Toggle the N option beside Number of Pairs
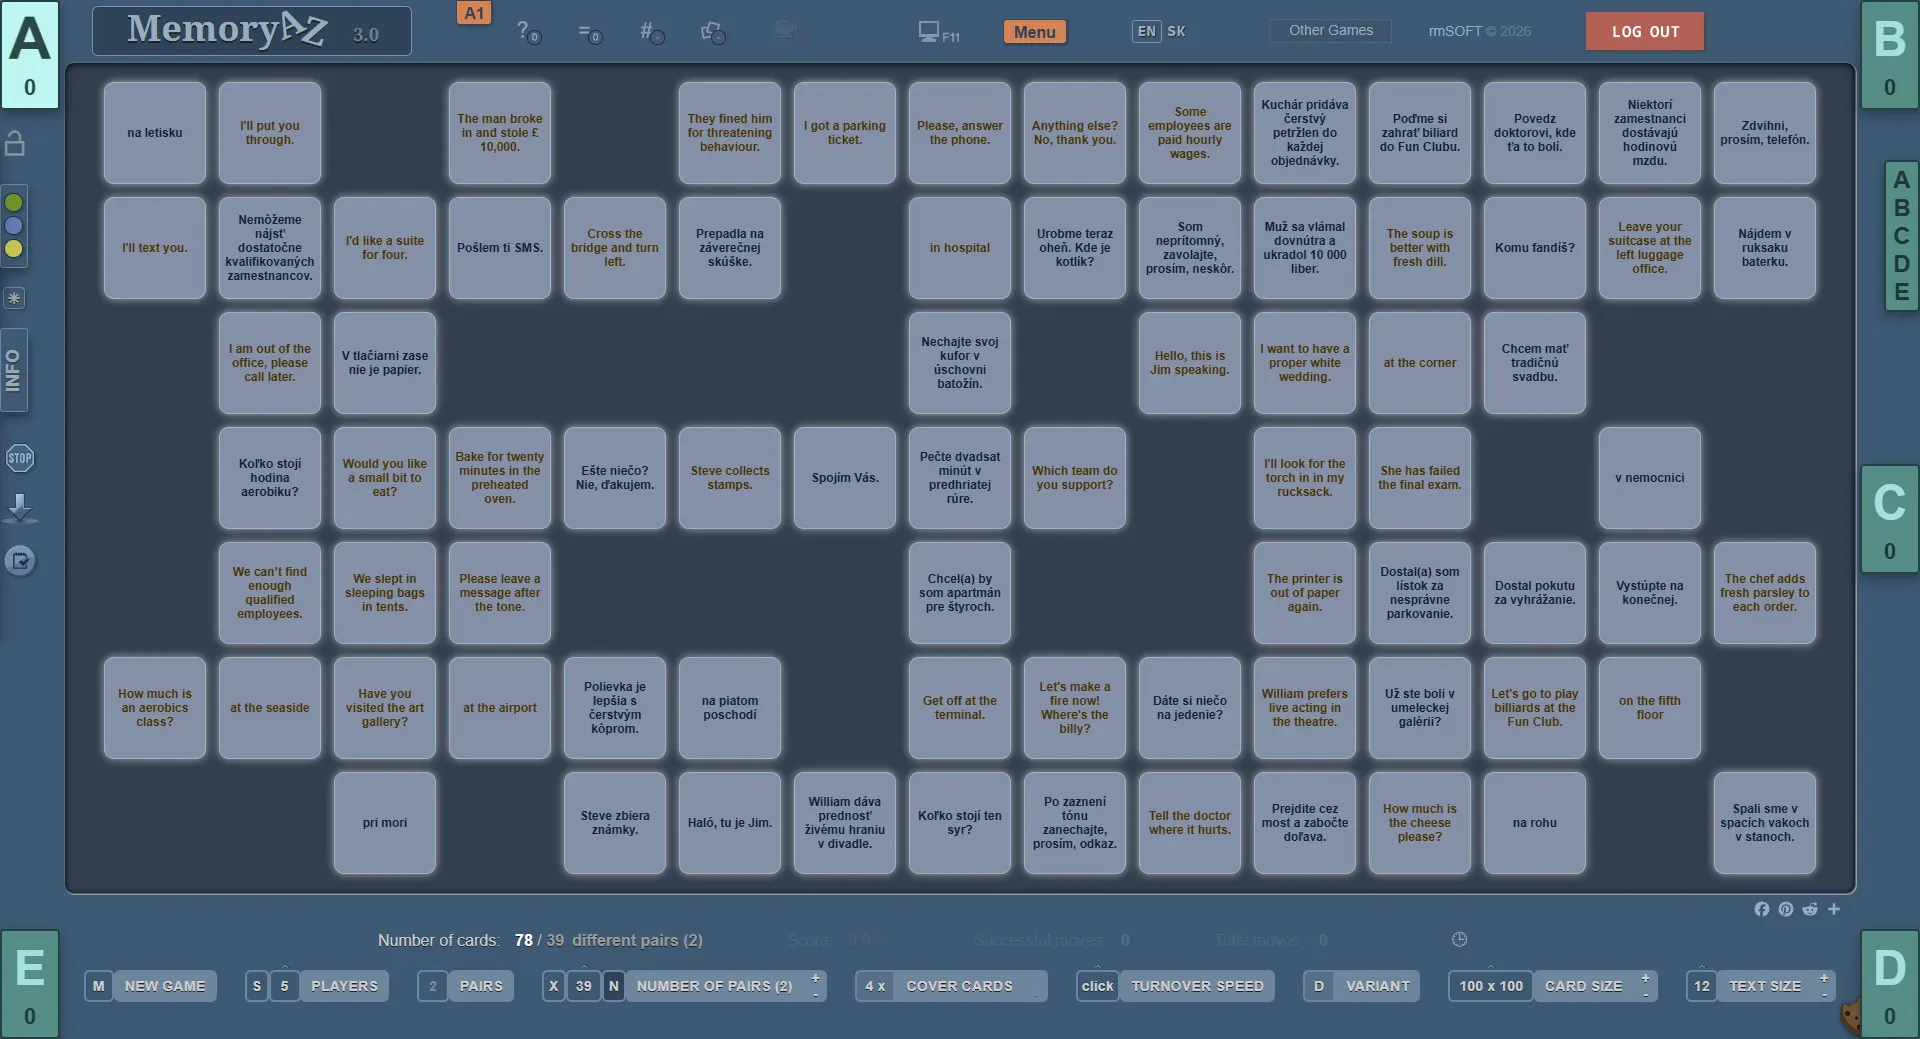 (613, 986)
